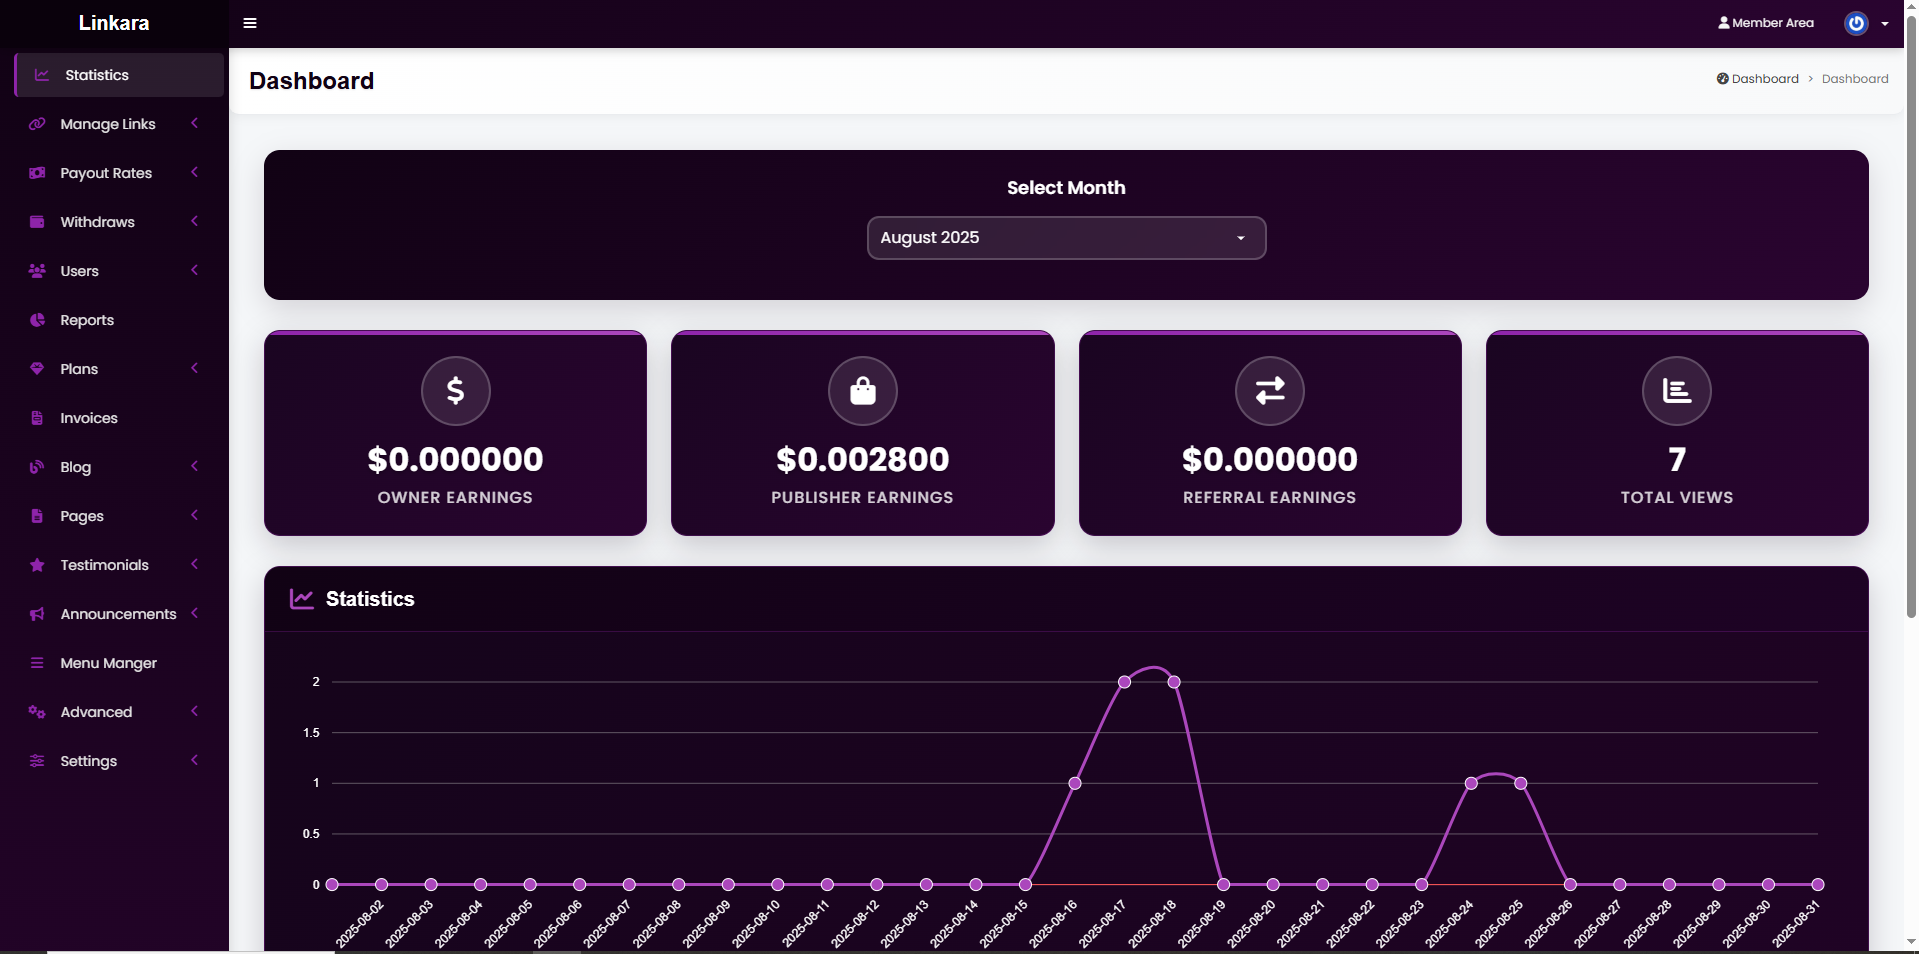Click the chart icon beside Statistics heading
Image resolution: width=1919 pixels, height=954 pixels.
[302, 599]
